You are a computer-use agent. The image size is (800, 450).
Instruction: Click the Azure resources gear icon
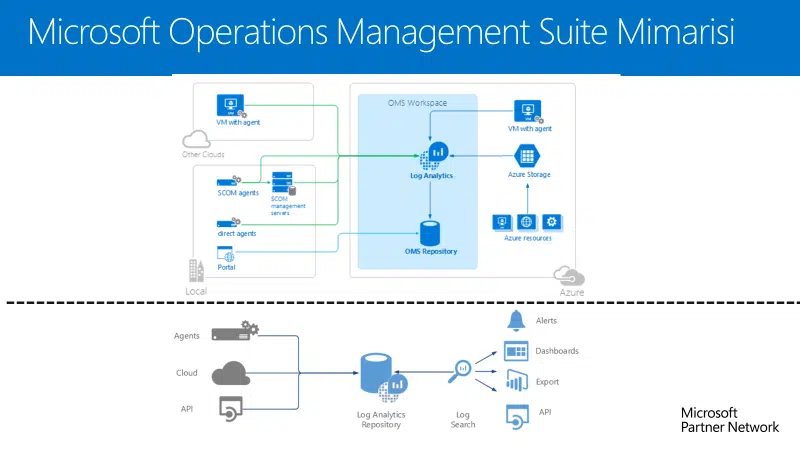(x=552, y=222)
